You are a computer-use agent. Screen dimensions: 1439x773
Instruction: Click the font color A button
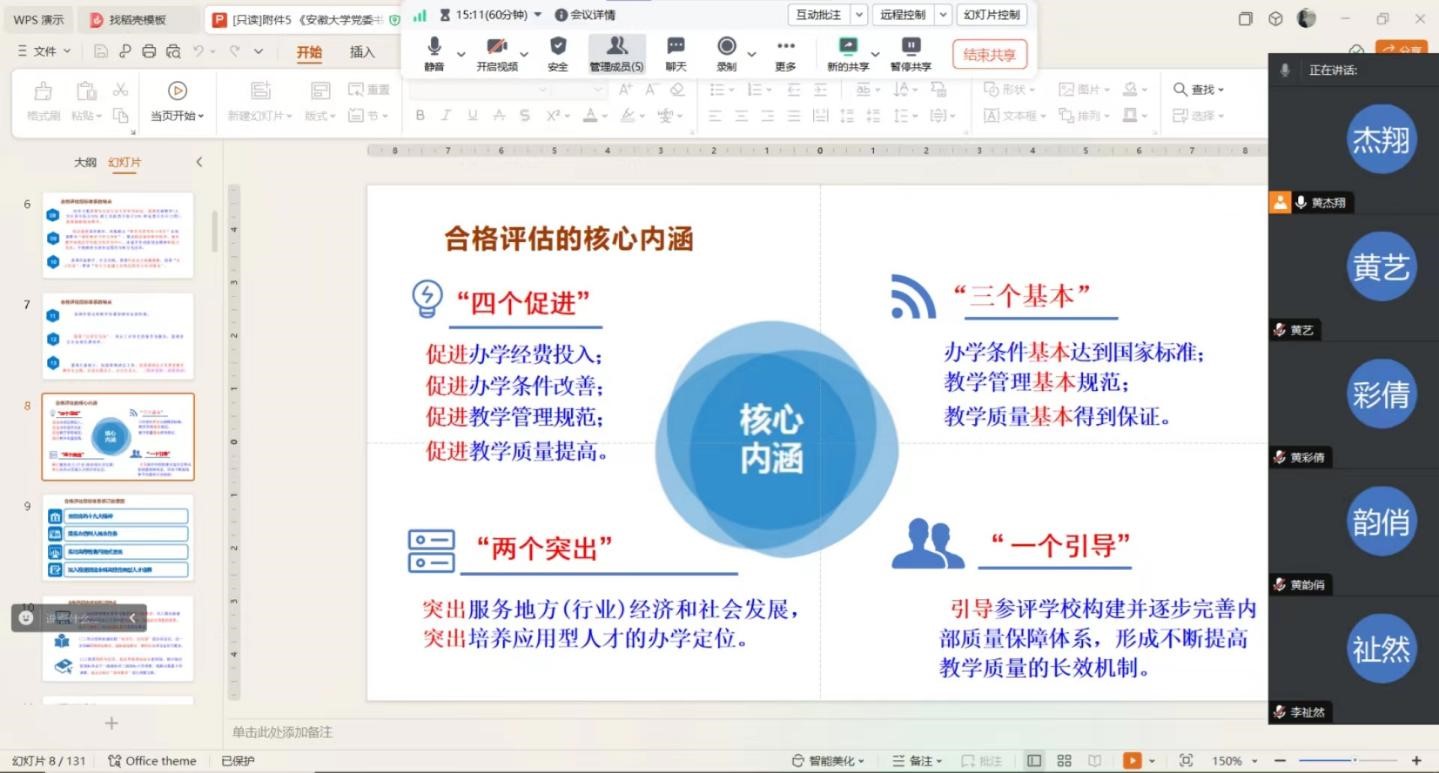pyautogui.click(x=592, y=116)
